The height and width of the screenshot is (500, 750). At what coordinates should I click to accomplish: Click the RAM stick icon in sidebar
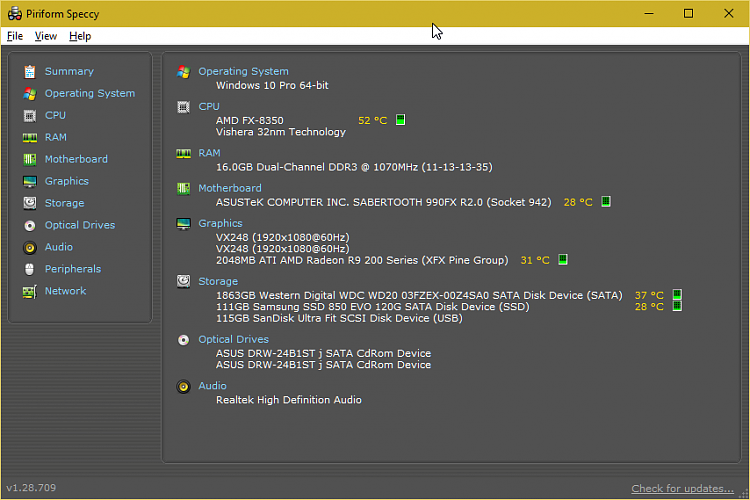pos(30,138)
